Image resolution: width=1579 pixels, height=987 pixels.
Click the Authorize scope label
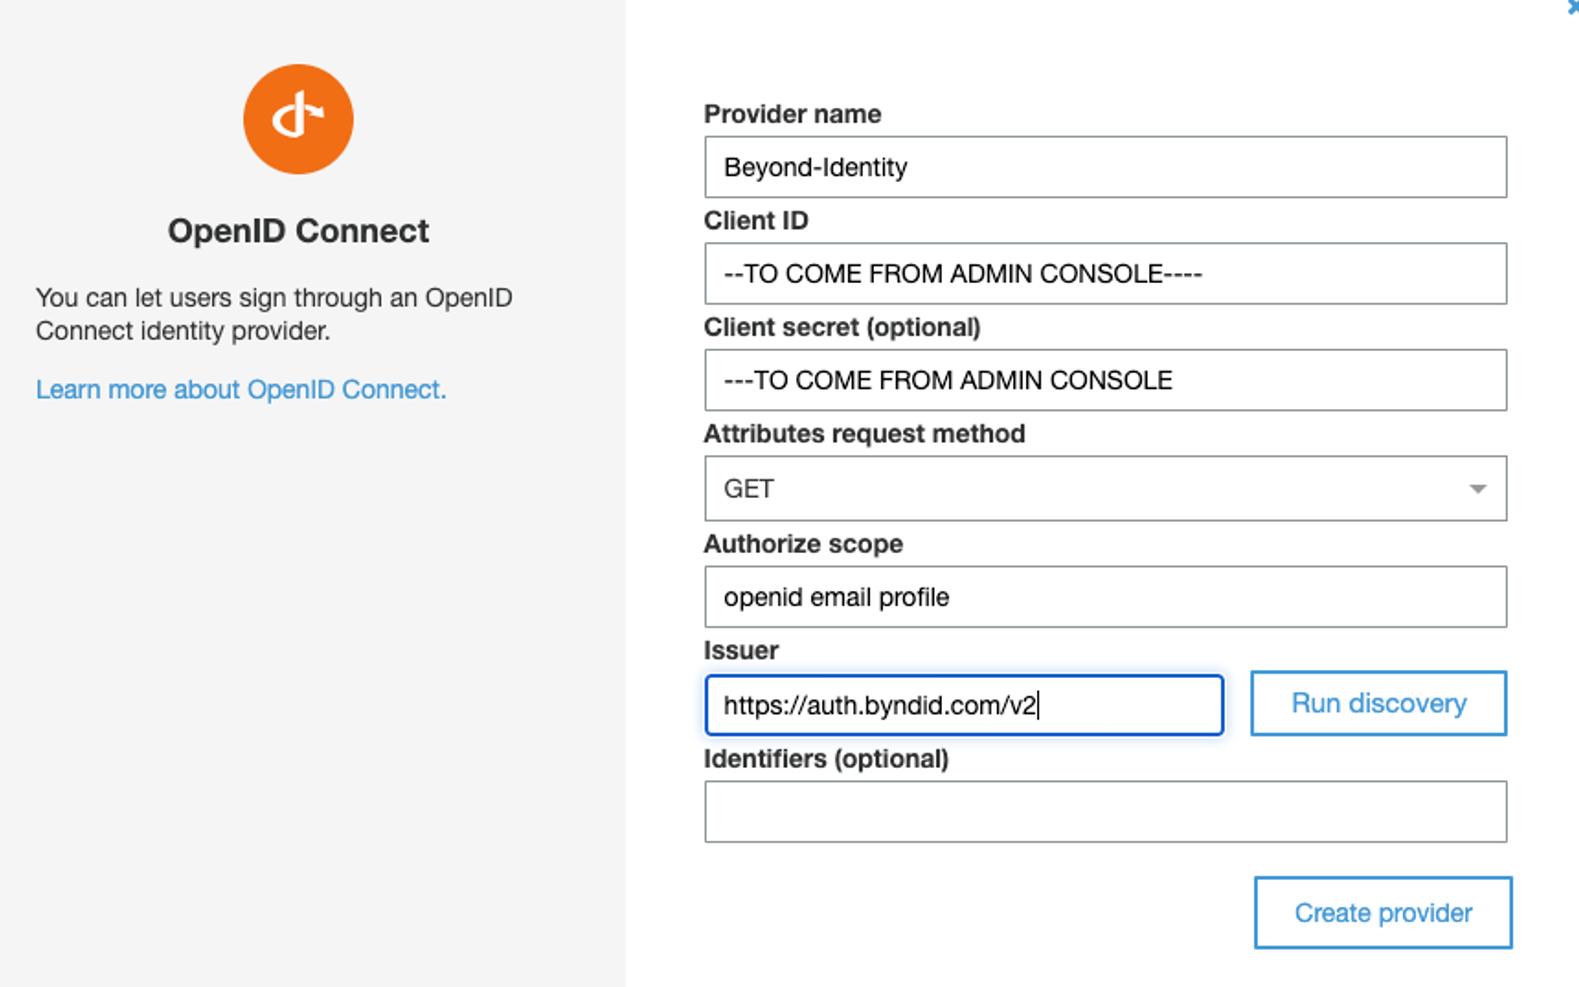[803, 544]
